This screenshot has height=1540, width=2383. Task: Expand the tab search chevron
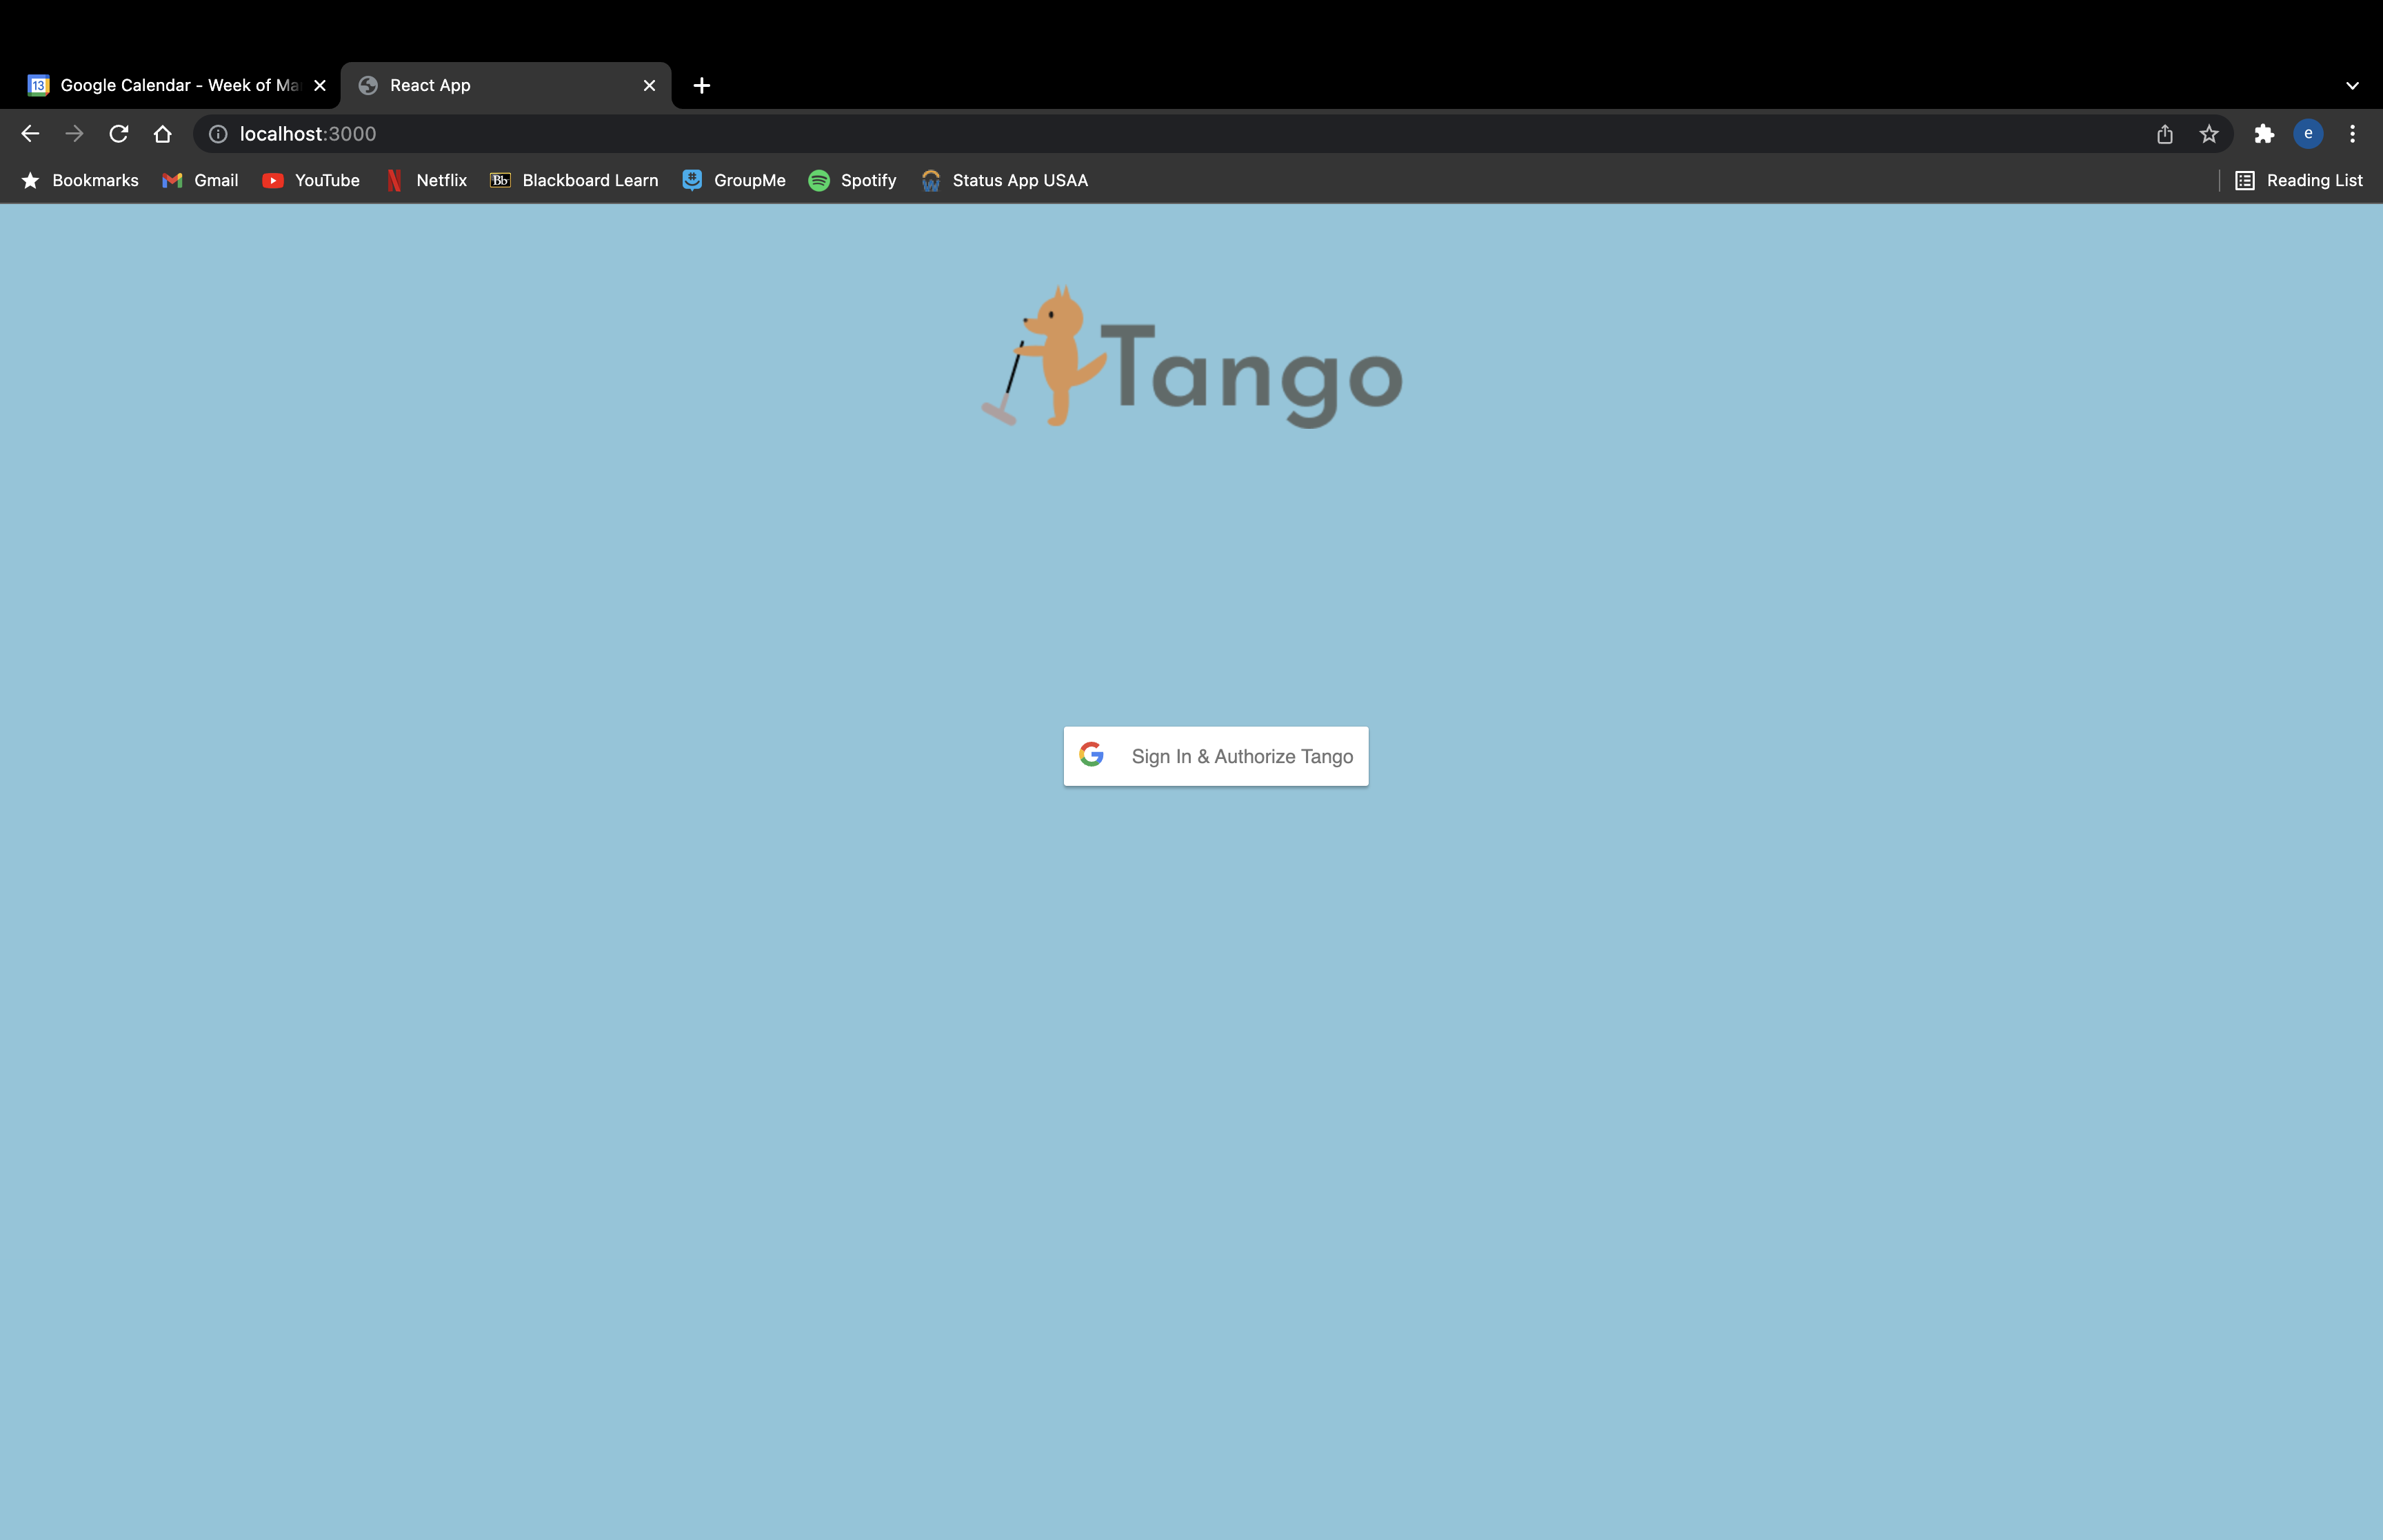click(2352, 86)
